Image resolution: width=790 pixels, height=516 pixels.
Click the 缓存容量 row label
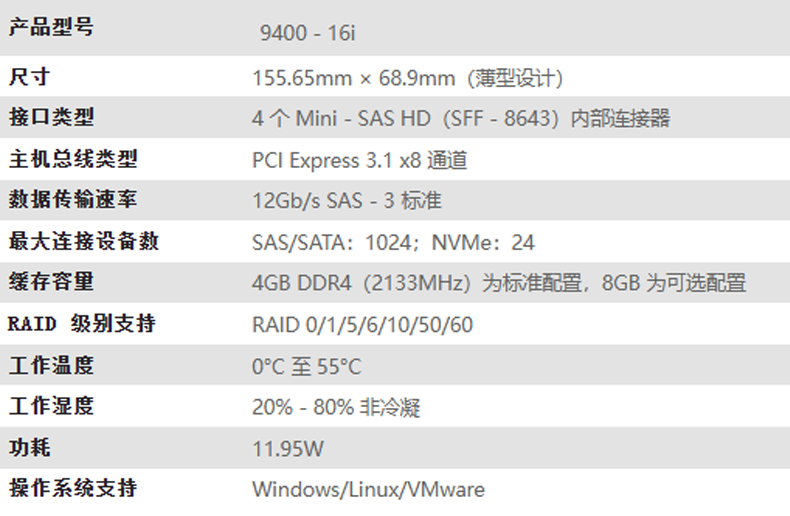click(x=51, y=282)
